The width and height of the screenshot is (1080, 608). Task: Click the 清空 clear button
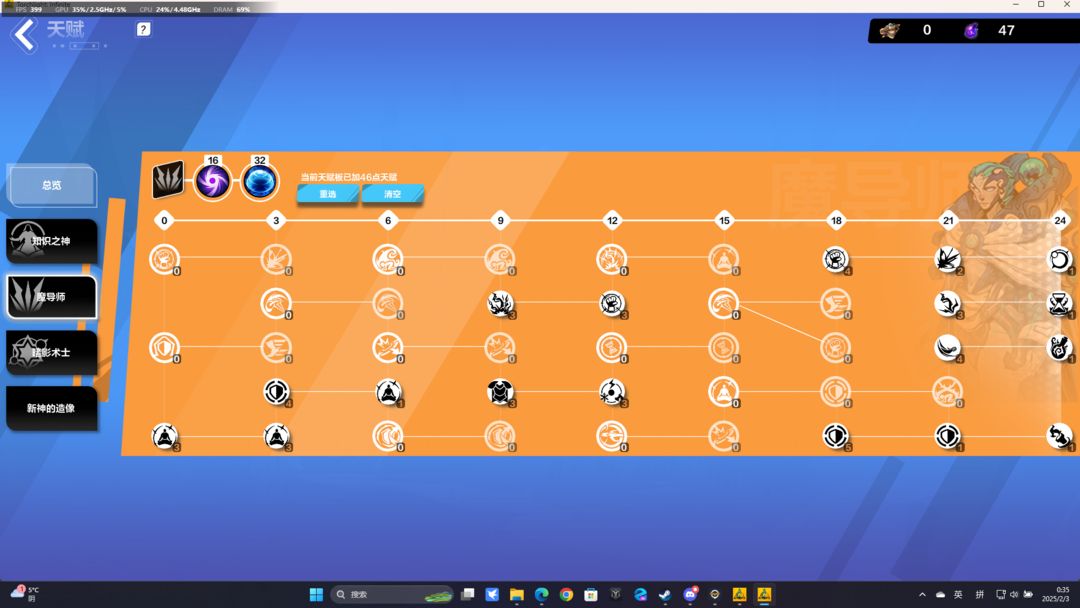(x=393, y=194)
